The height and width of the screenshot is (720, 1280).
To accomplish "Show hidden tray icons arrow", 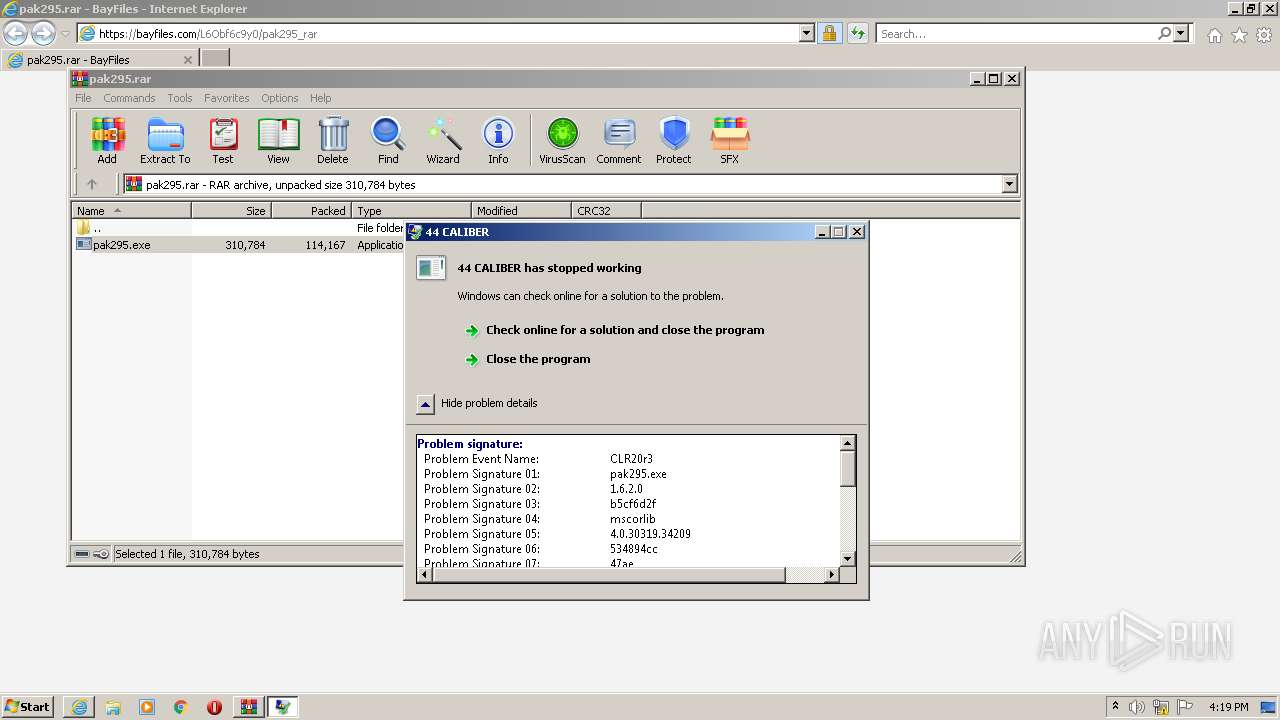I will (x=1115, y=707).
